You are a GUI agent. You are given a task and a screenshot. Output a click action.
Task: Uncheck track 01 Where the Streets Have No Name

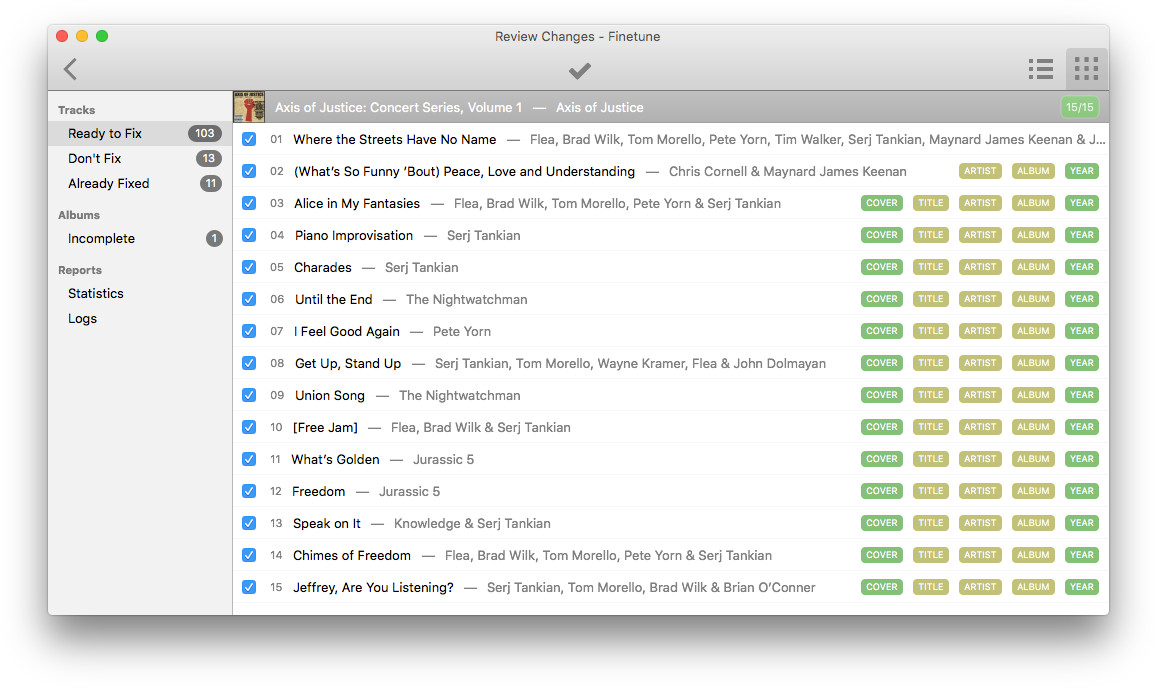pos(249,139)
